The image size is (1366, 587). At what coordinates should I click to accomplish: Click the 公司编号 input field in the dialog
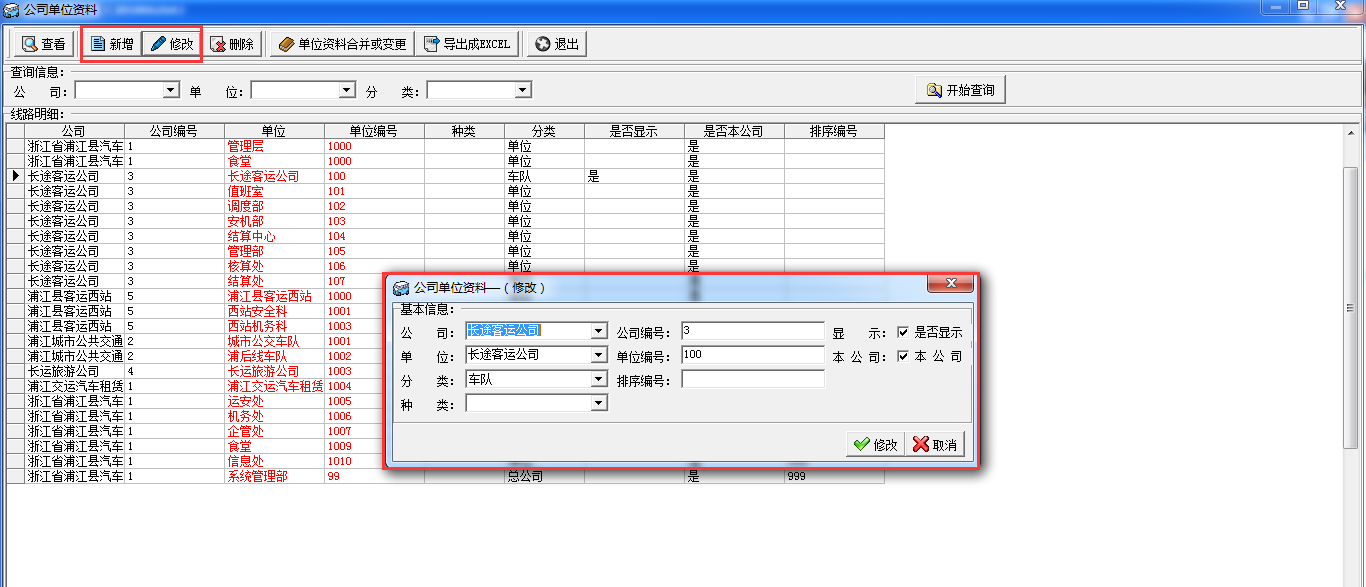click(753, 331)
